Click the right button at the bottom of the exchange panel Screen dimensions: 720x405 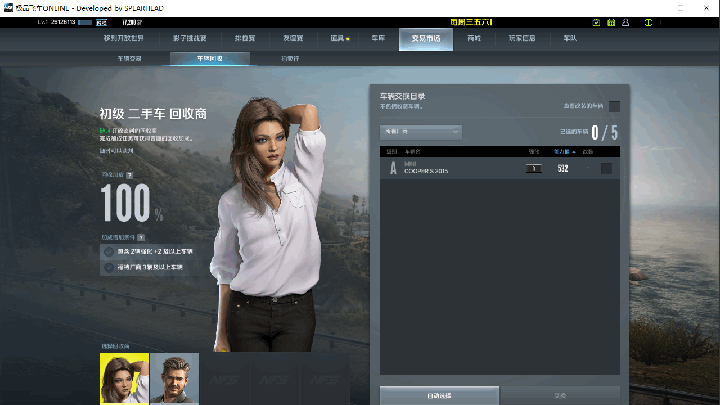(560, 395)
